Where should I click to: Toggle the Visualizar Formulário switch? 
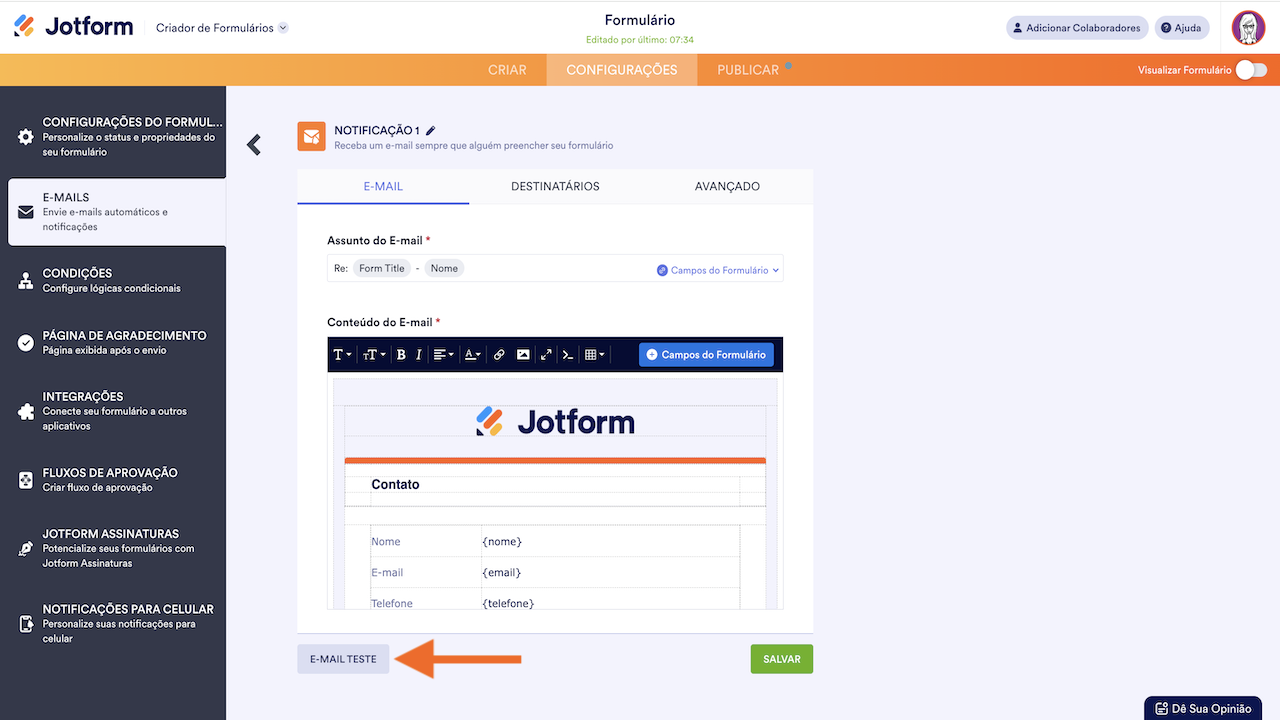pos(1251,70)
